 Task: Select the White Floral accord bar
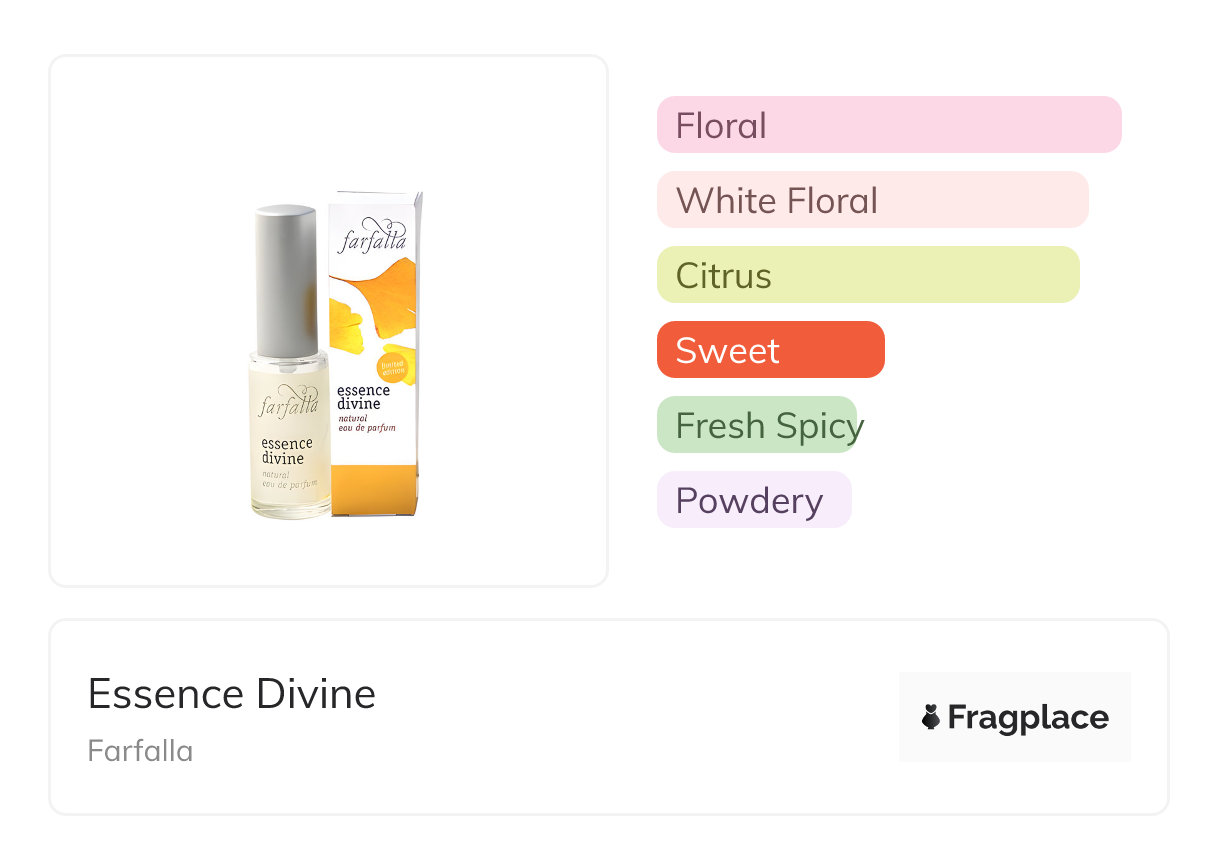pyautogui.click(x=872, y=200)
